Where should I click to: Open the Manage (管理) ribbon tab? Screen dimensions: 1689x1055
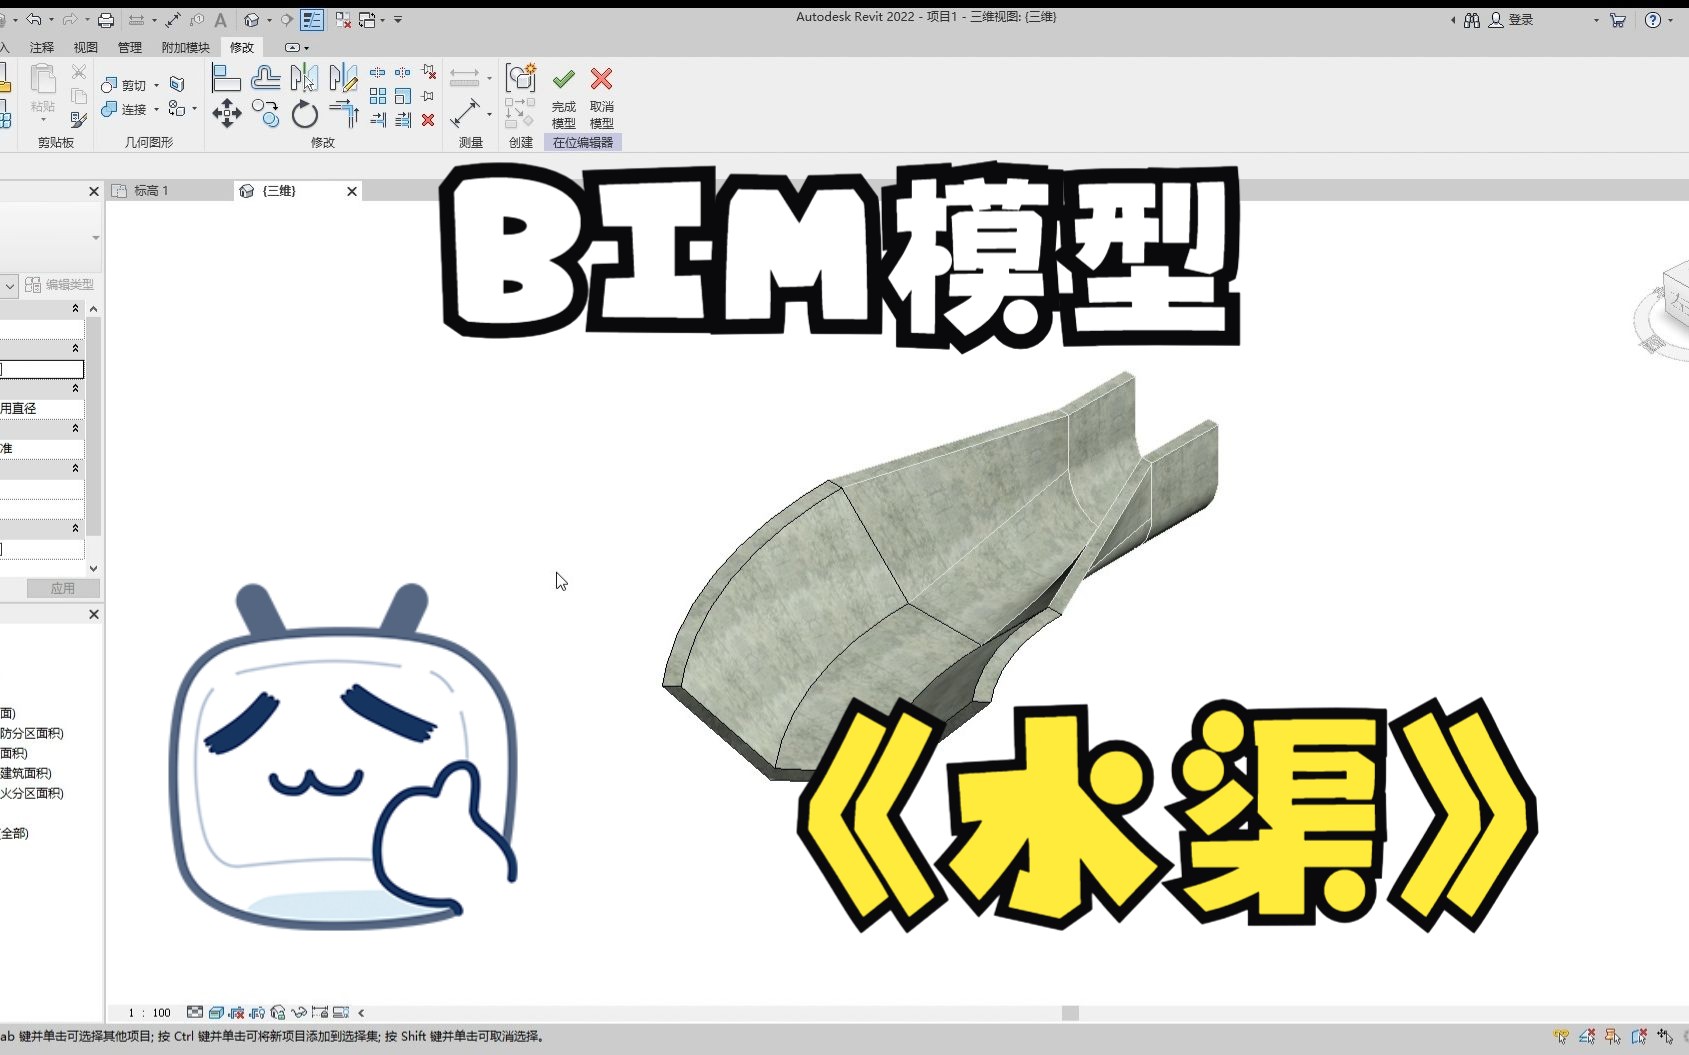coord(130,47)
